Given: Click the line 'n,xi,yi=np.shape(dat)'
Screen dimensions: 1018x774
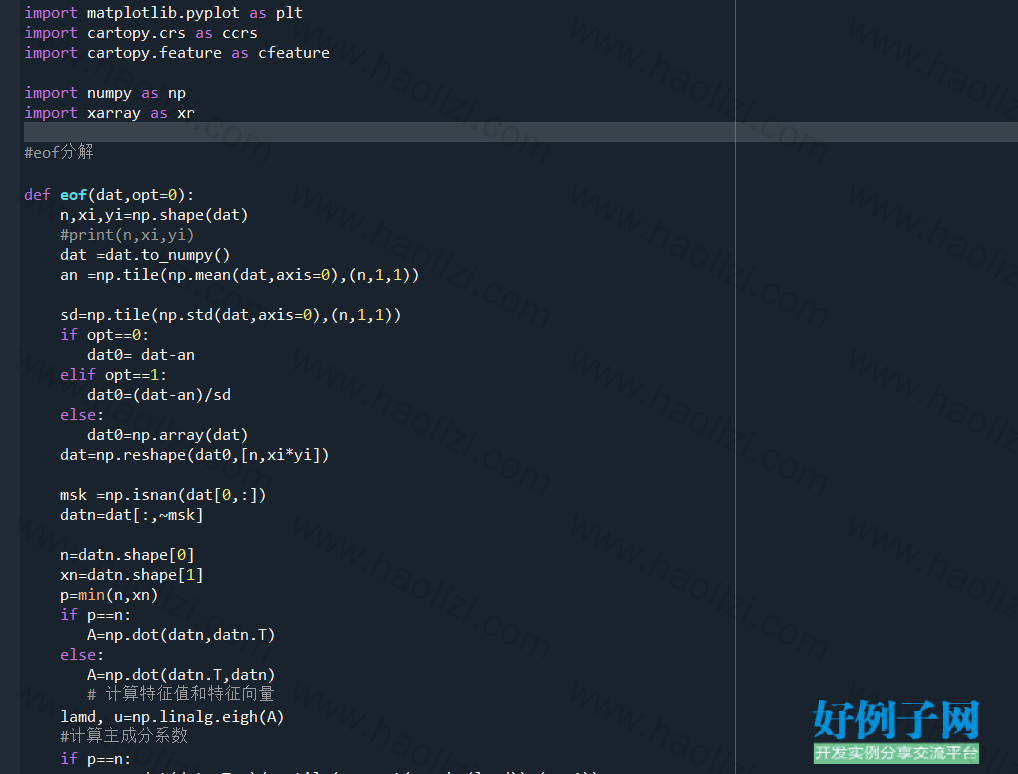Looking at the screenshot, I should click(154, 215).
